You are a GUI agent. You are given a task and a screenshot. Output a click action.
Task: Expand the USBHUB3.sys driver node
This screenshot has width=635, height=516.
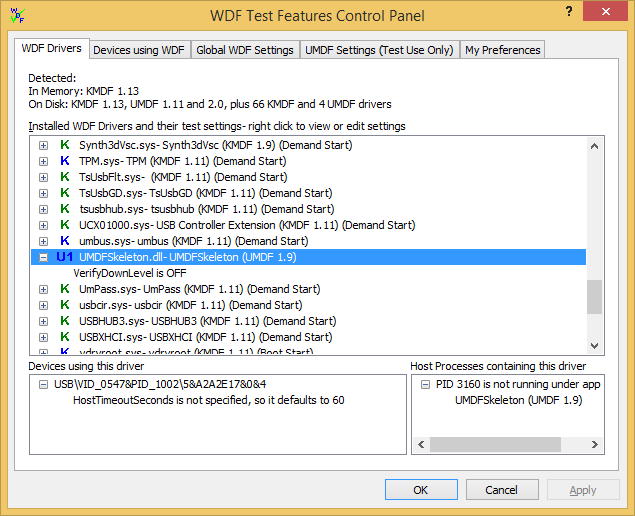43,322
